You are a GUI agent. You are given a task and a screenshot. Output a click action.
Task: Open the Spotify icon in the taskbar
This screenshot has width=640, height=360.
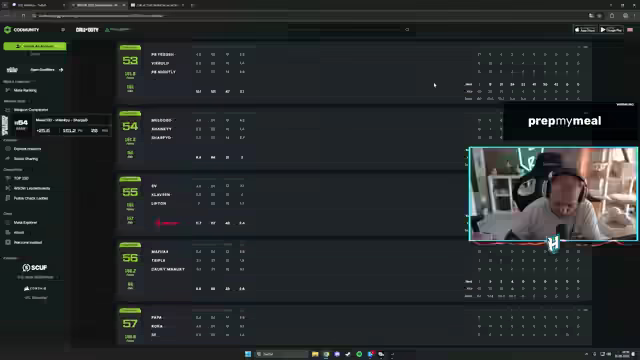359,354
